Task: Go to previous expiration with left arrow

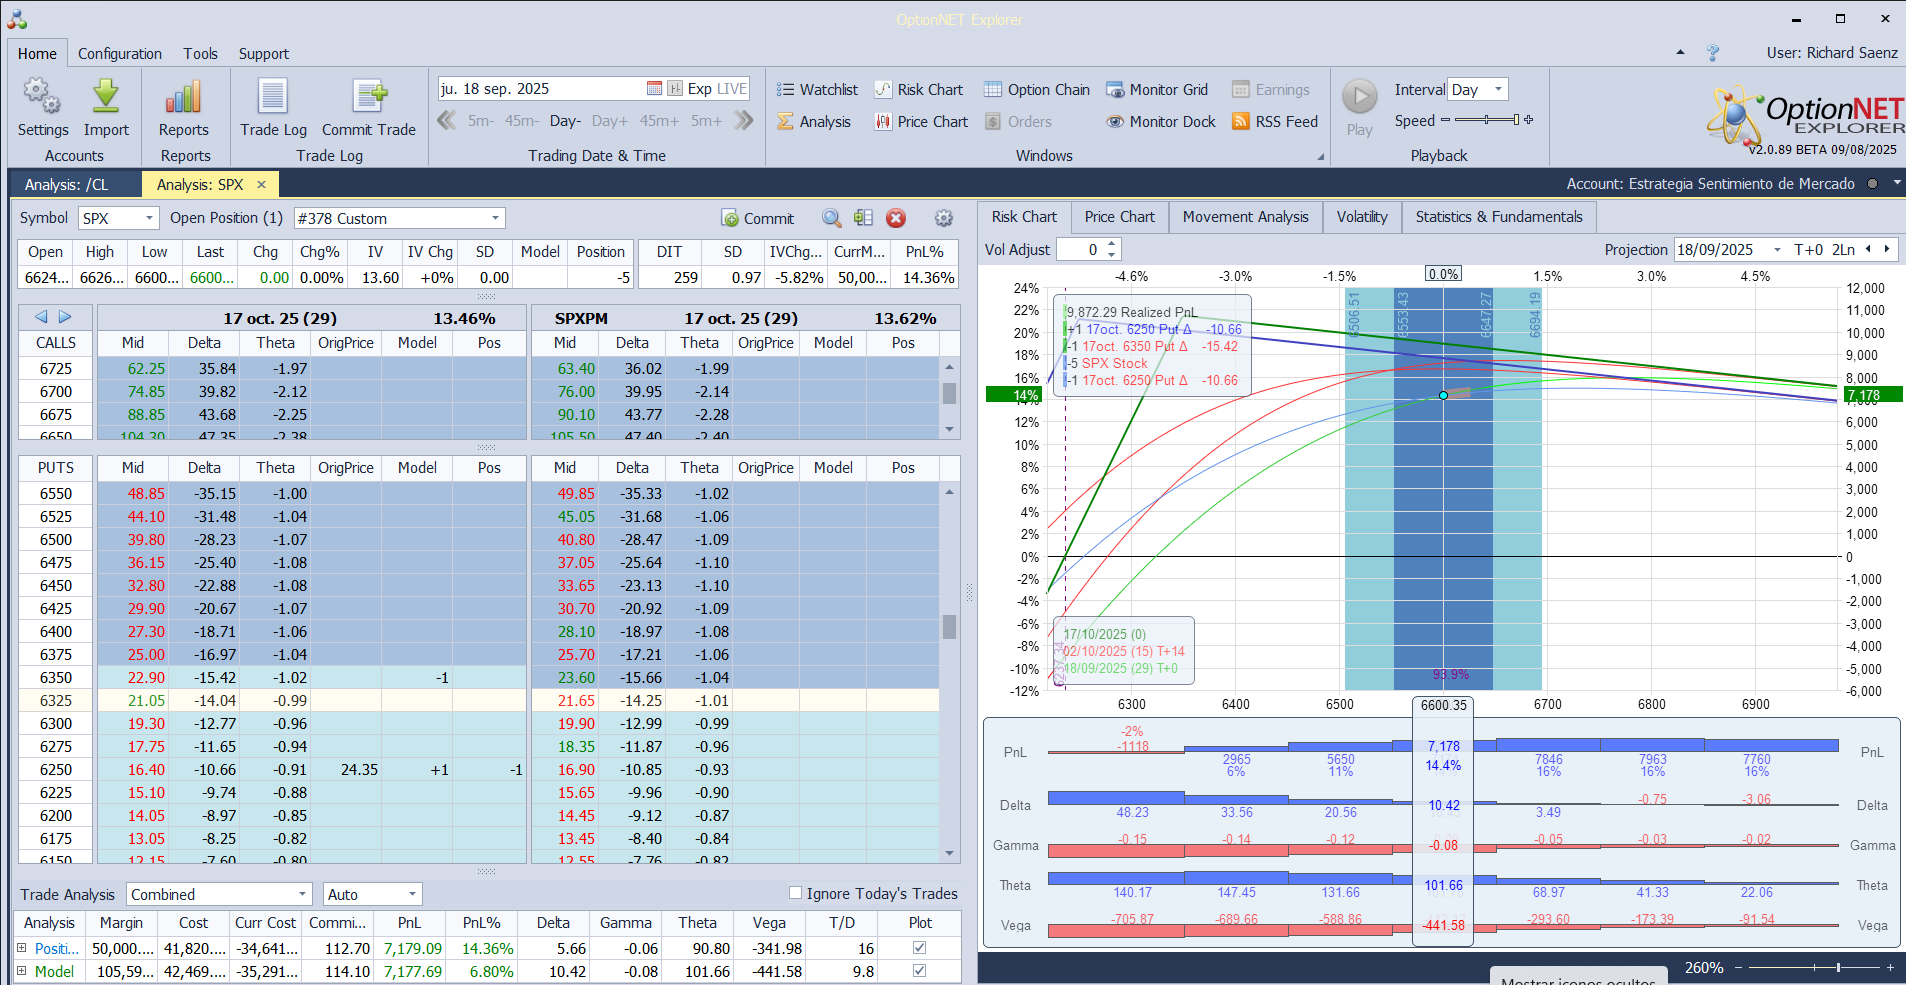Action: [x=41, y=317]
